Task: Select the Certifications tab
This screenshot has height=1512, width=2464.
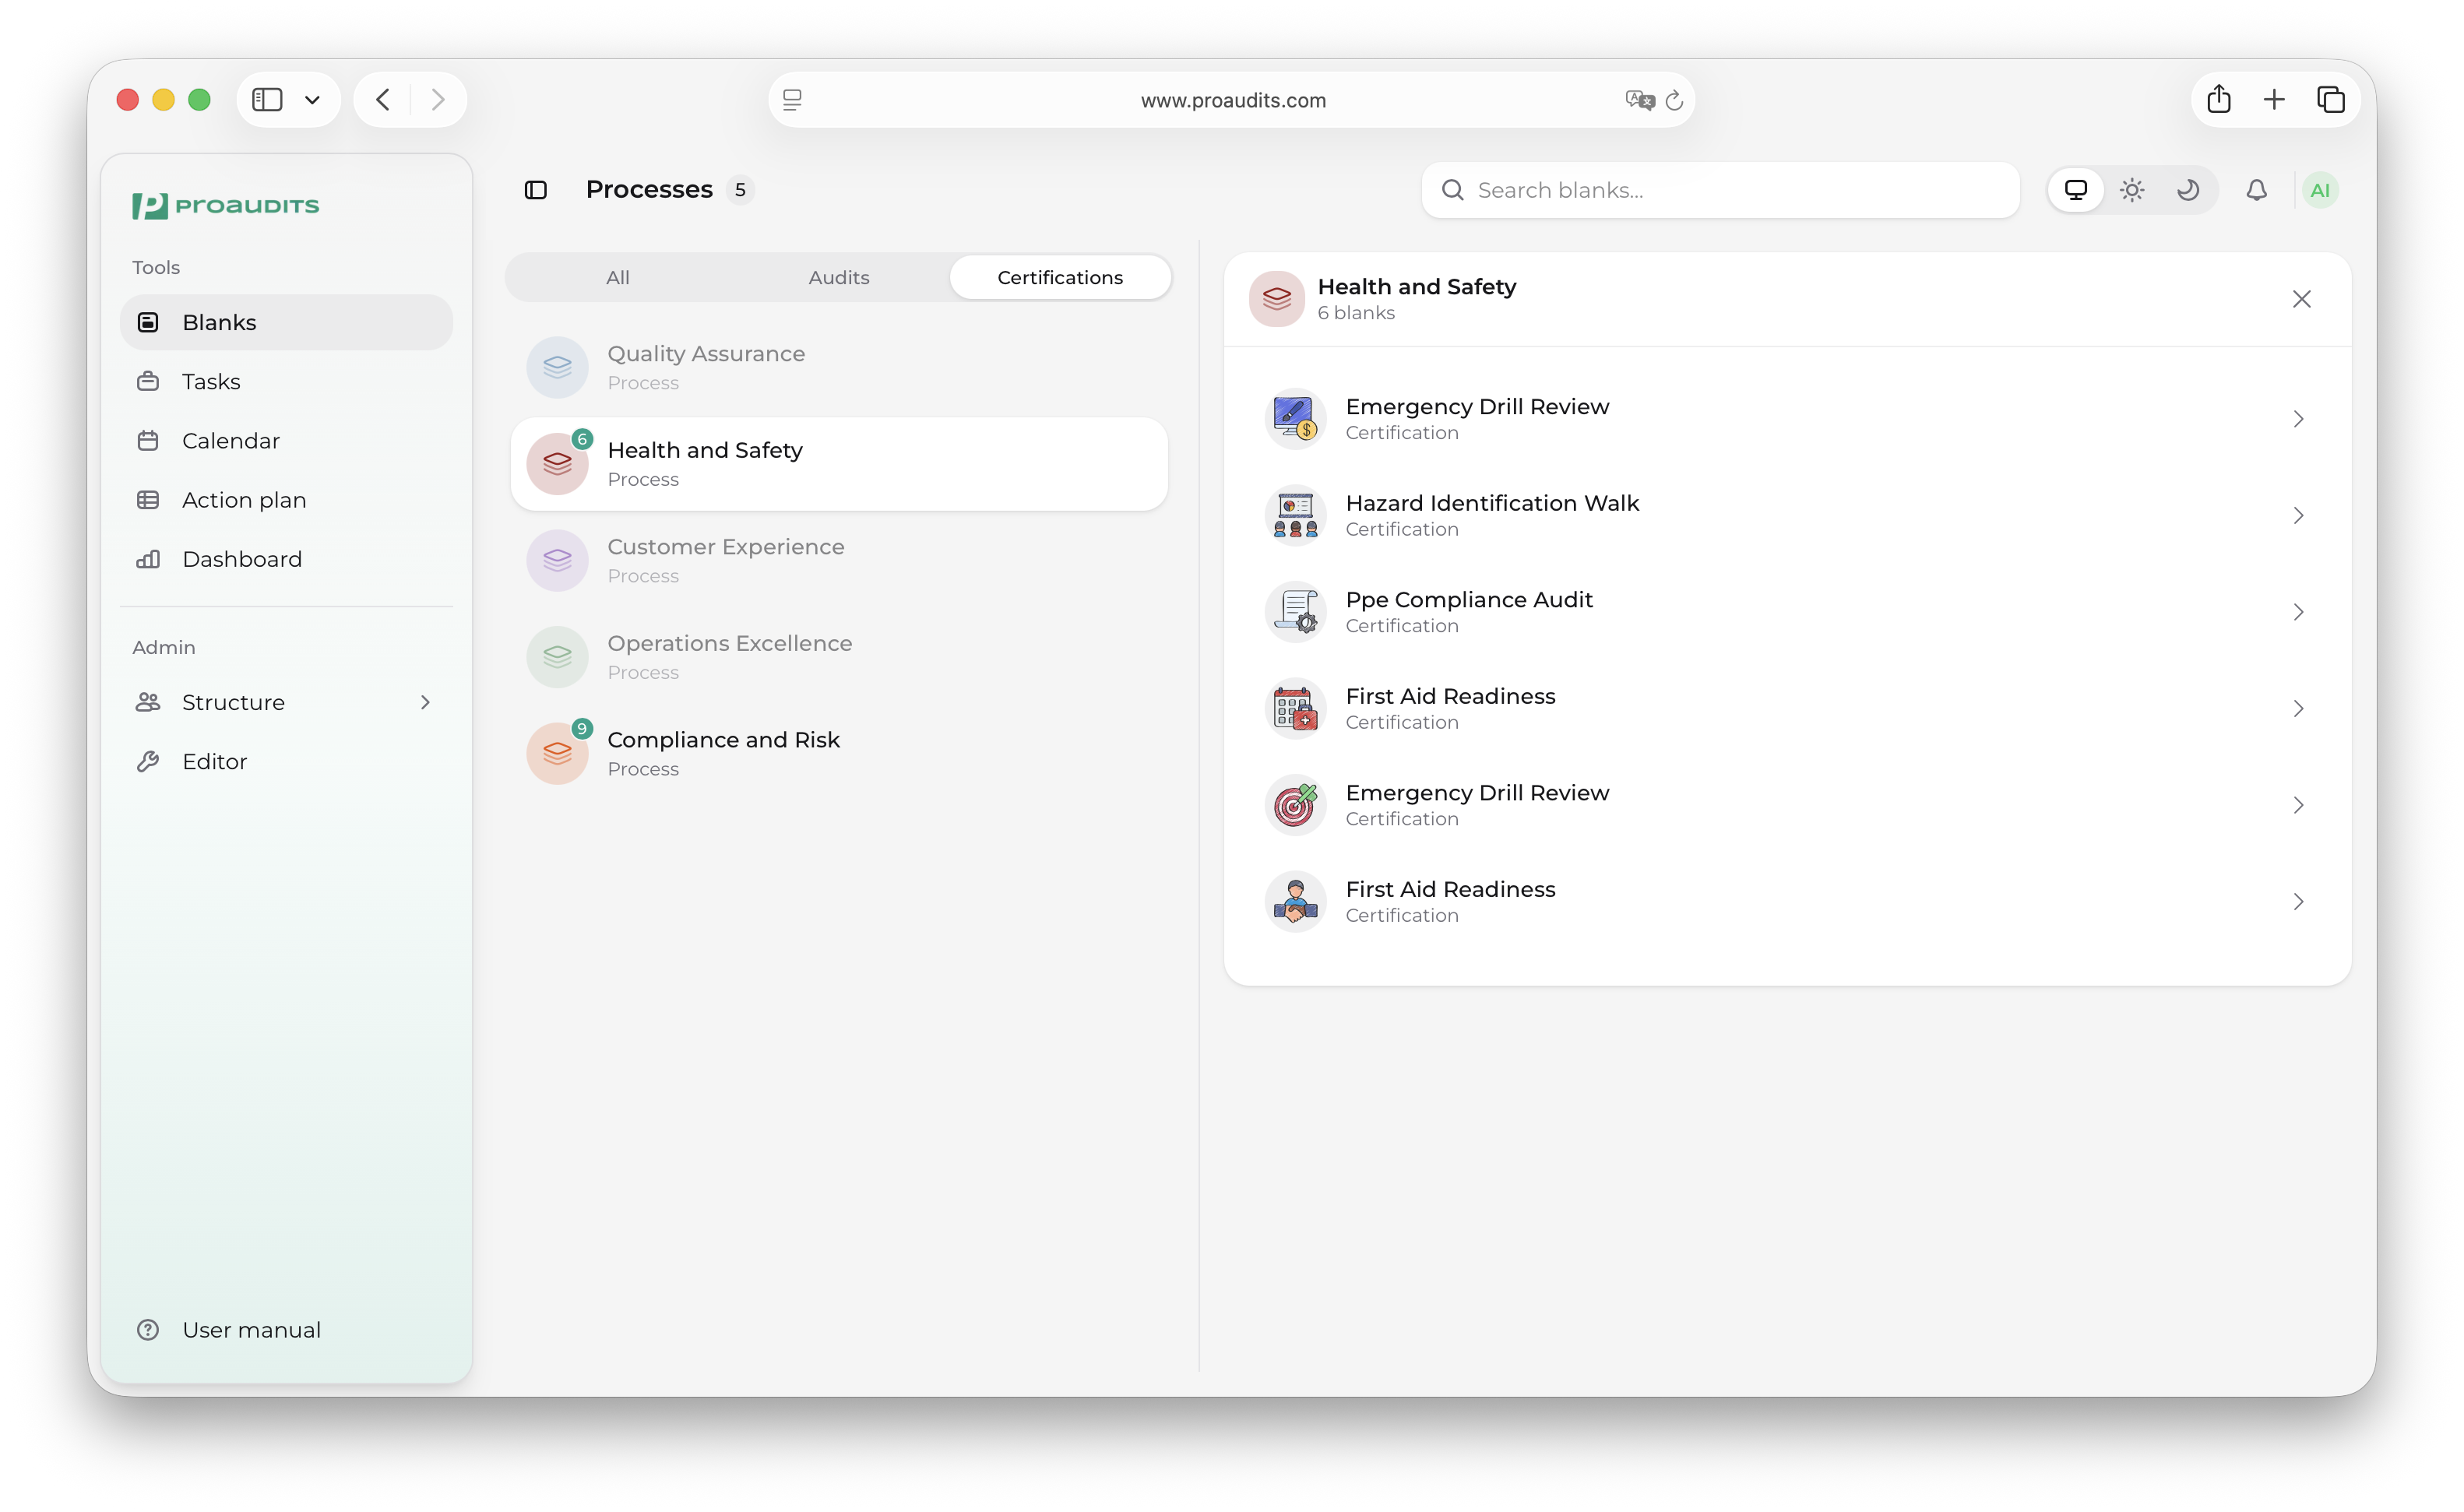Action: [x=1060, y=277]
